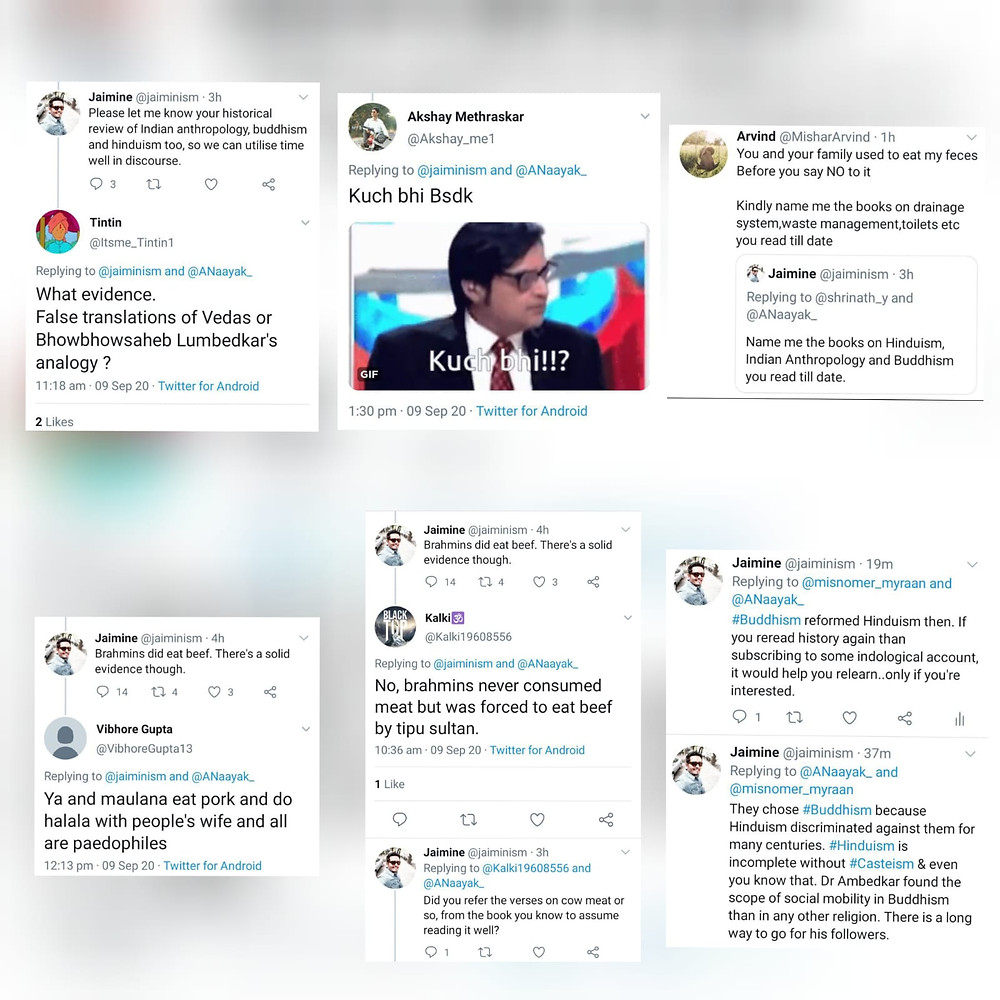Open Tintin tweet options chevron
The height and width of the screenshot is (1000, 1000).
305,223
